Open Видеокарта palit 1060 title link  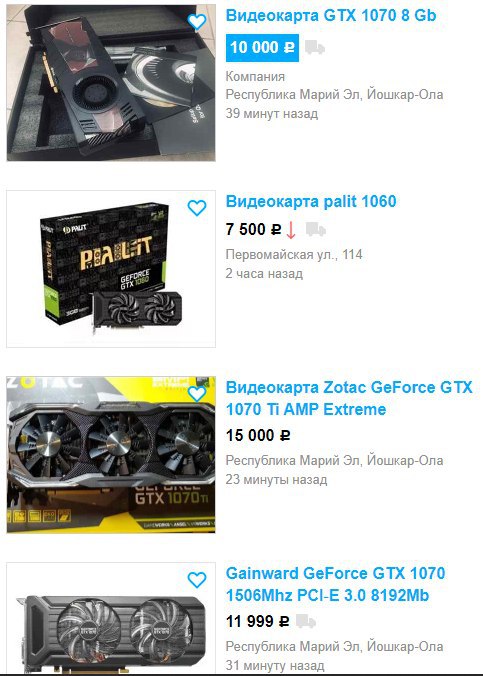point(311,201)
